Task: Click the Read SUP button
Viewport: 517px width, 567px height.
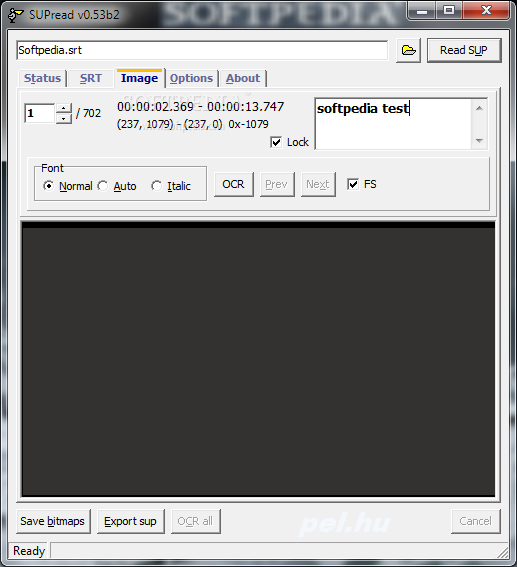Action: [x=464, y=50]
